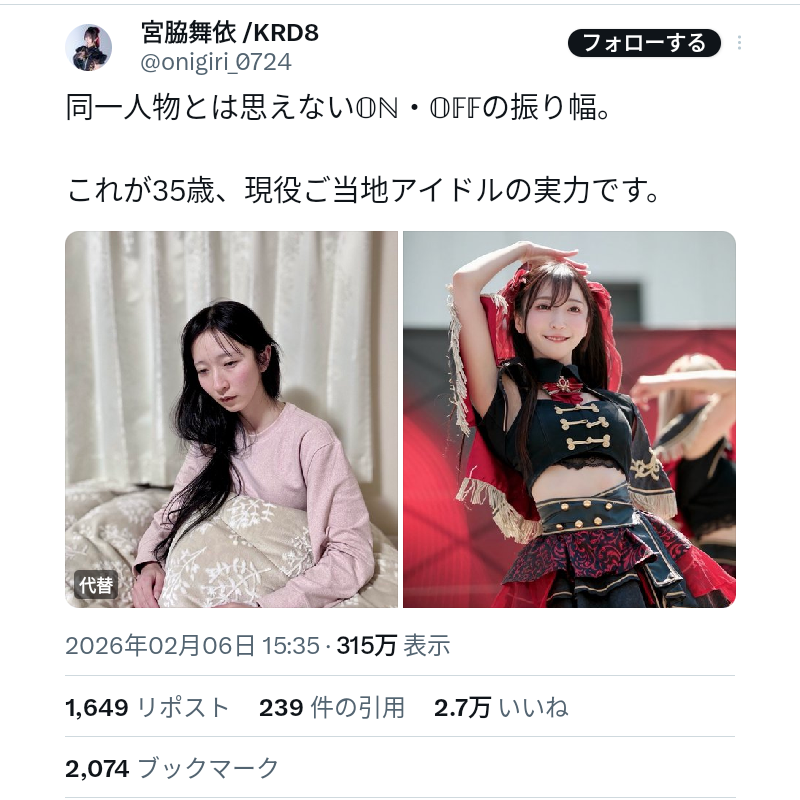Click the first tweet text line
The height and width of the screenshot is (800, 800).
point(338,108)
